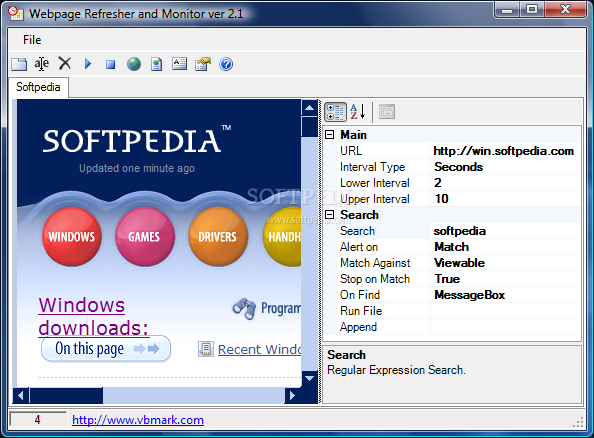Select the Upper Interval property label
This screenshot has width=594, height=438.
375,199
